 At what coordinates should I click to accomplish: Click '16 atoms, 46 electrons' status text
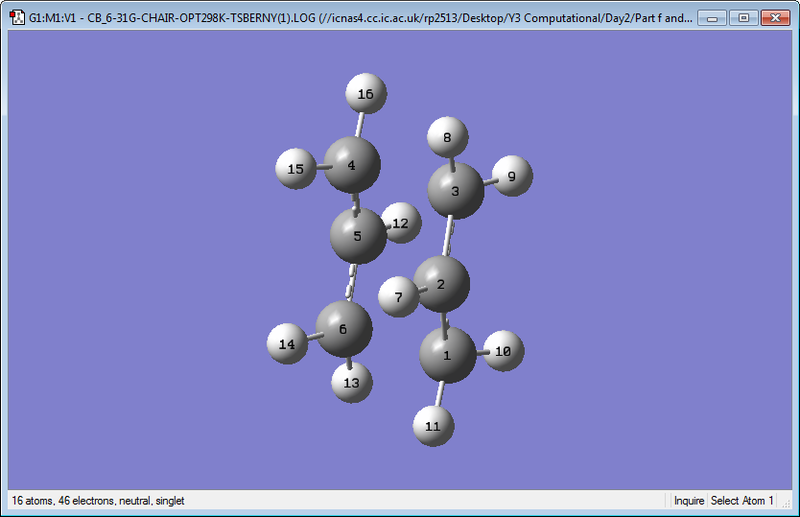tap(98, 501)
